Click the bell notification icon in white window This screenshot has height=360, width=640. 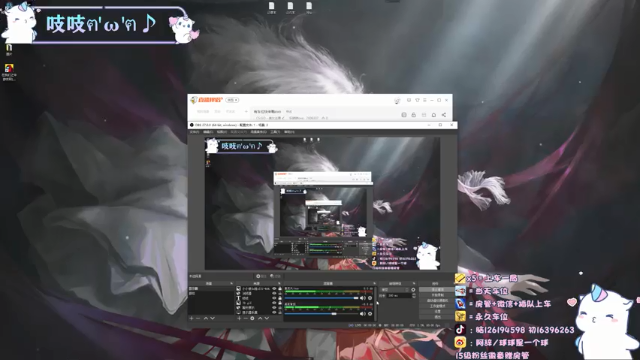tap(434, 115)
